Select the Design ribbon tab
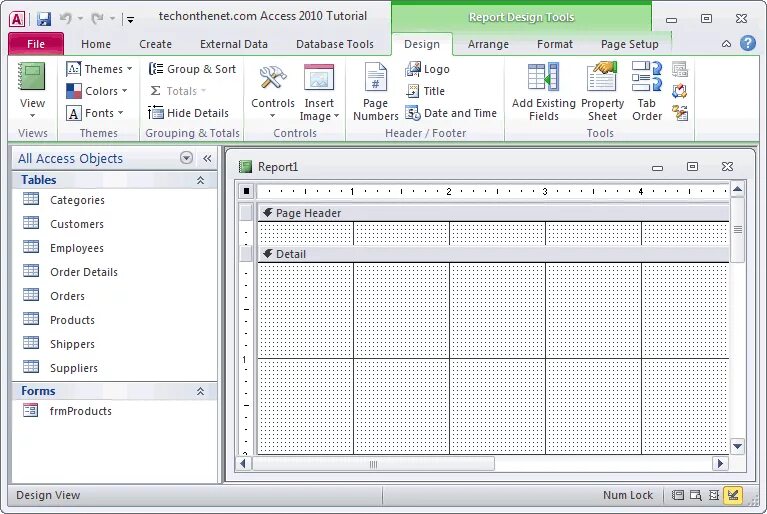Image resolution: width=767 pixels, height=514 pixels. [x=422, y=44]
